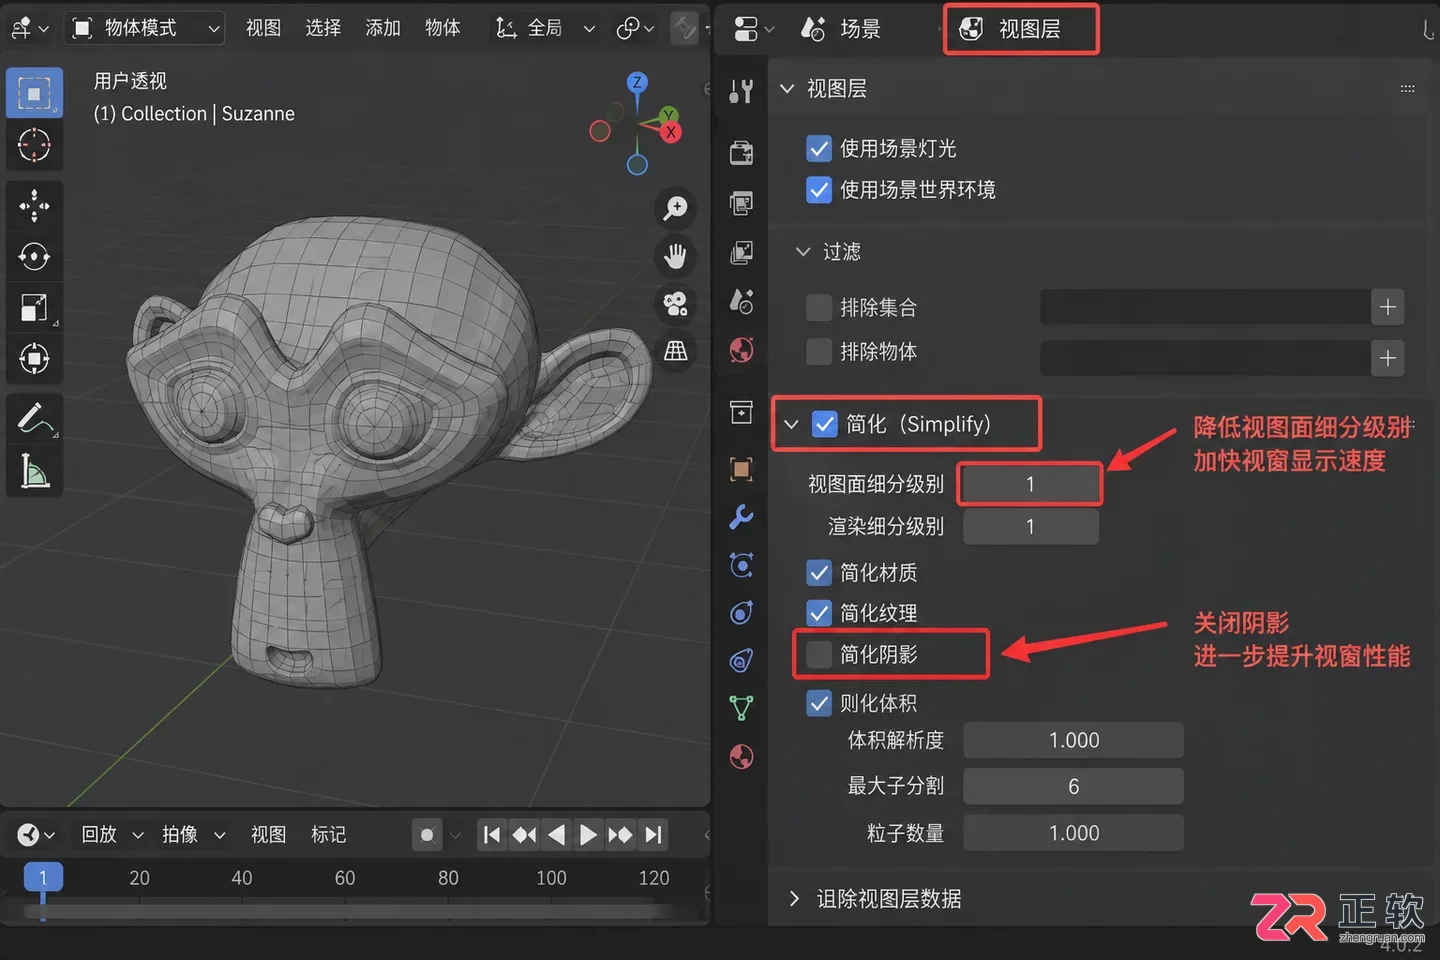This screenshot has width=1440, height=960.
Task: Toggle the 简化 (Simplify) checkbox
Action: click(825, 424)
